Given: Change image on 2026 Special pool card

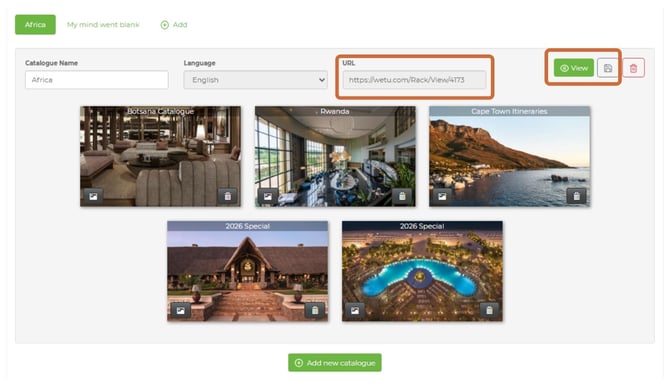Looking at the screenshot, I should coord(355,311).
